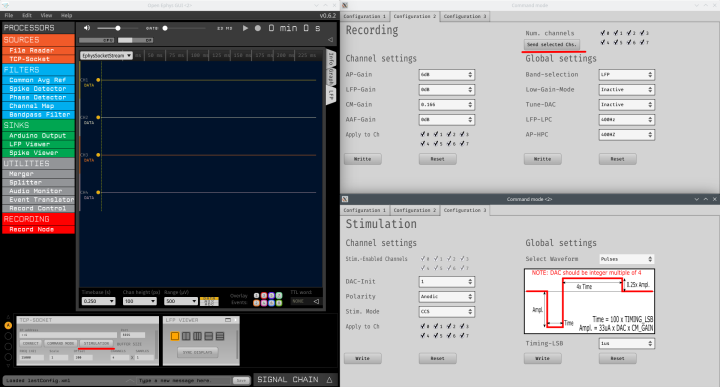Select signal chain A circle

point(8,325)
